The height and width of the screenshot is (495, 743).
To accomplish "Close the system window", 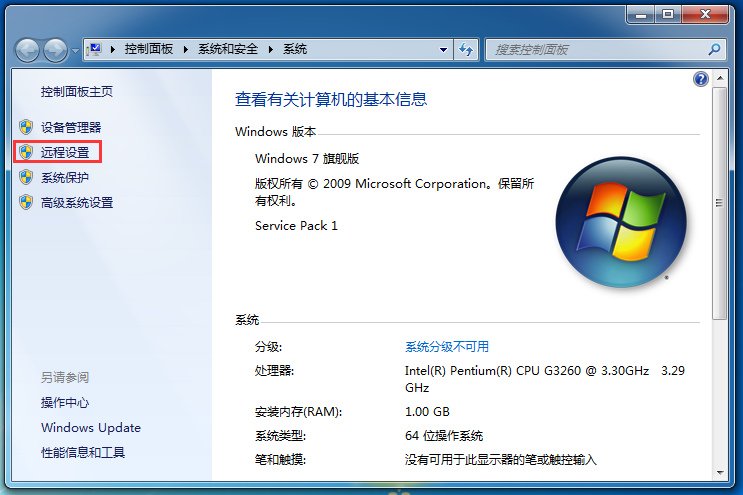I will (705, 14).
